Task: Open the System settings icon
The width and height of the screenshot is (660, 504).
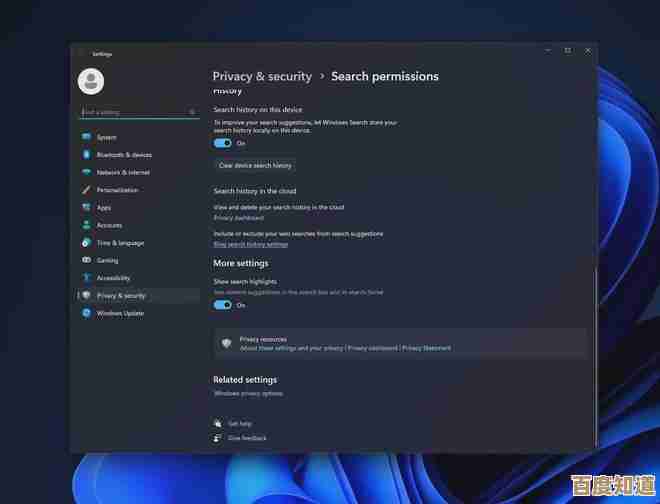Action: pos(86,136)
